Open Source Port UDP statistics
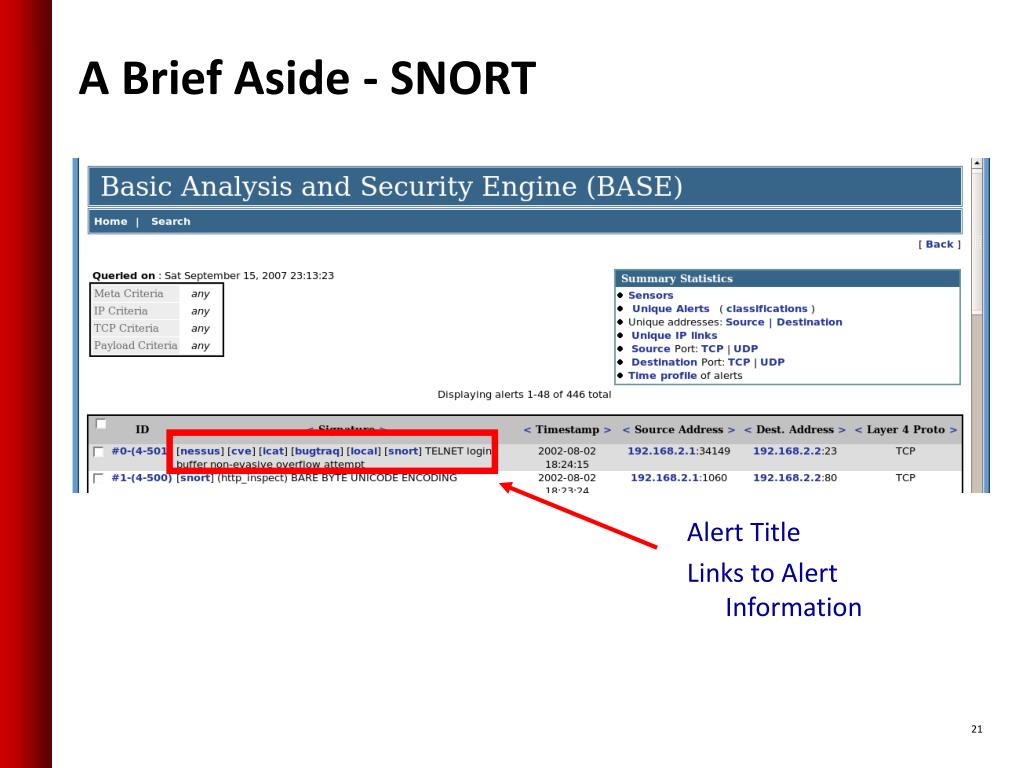This screenshot has width=1024, height=768. point(746,349)
